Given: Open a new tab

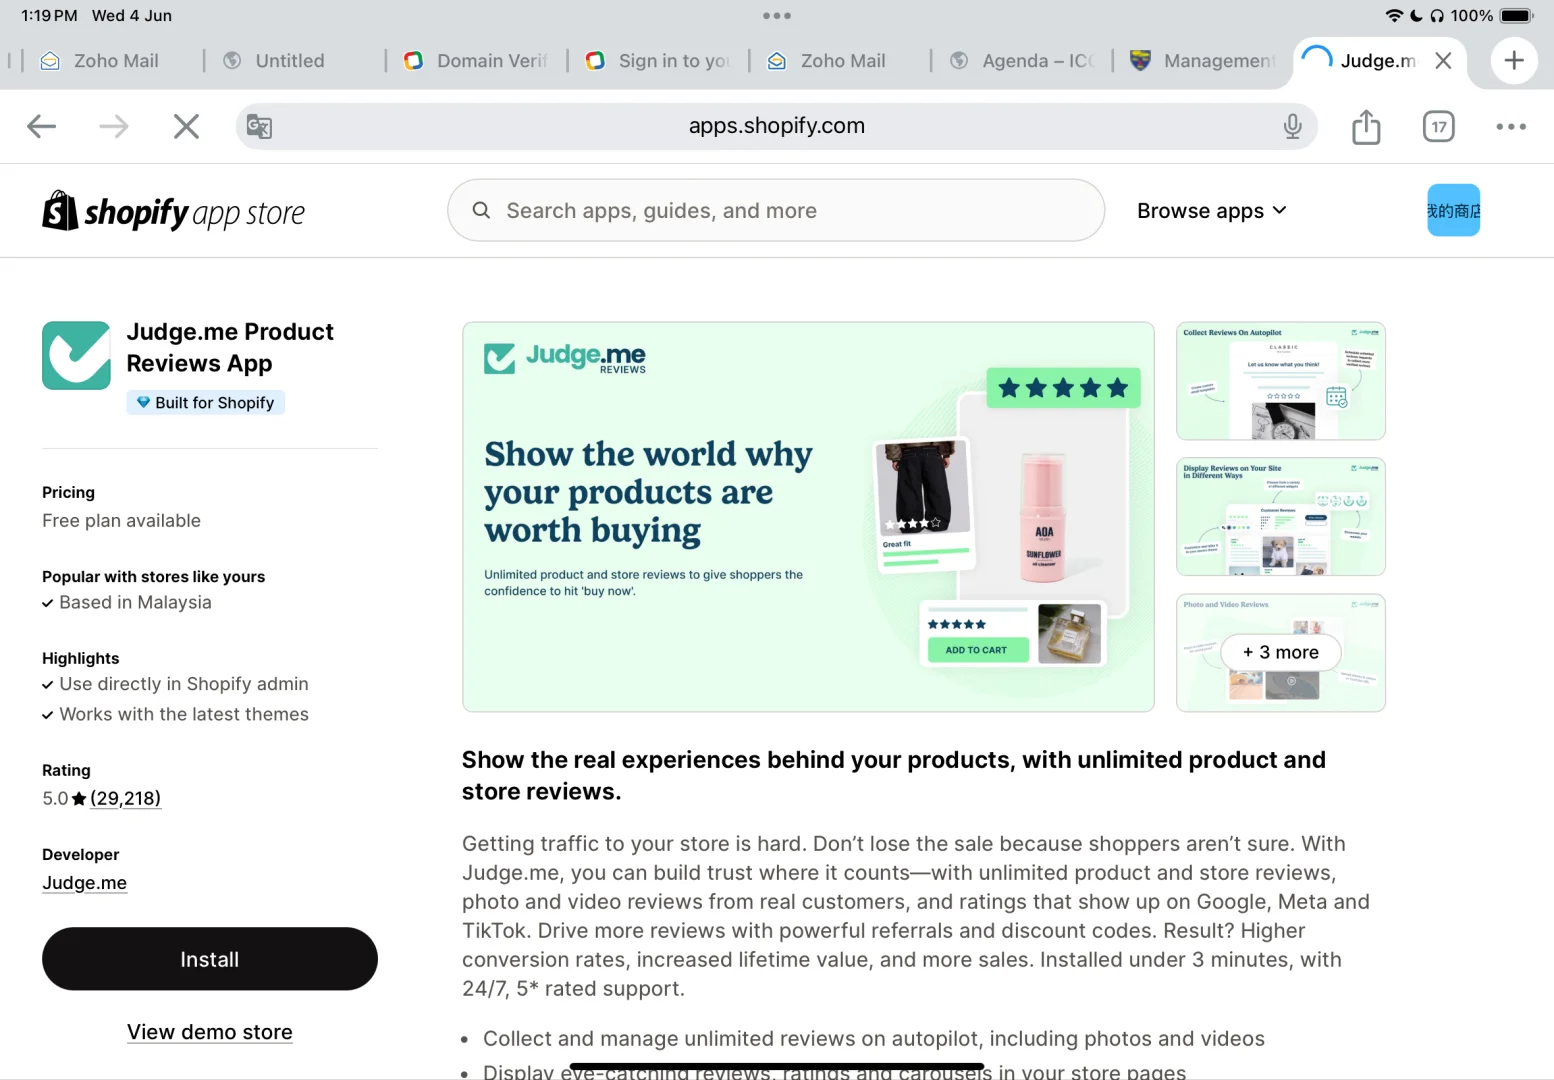Looking at the screenshot, I should (x=1514, y=61).
